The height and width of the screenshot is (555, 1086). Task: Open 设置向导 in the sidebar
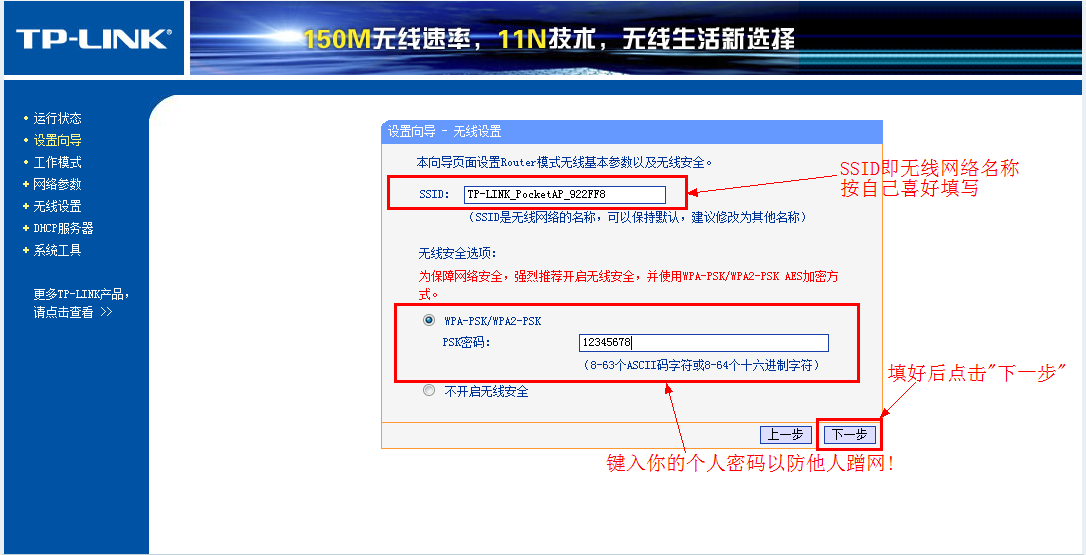pyautogui.click(x=57, y=141)
